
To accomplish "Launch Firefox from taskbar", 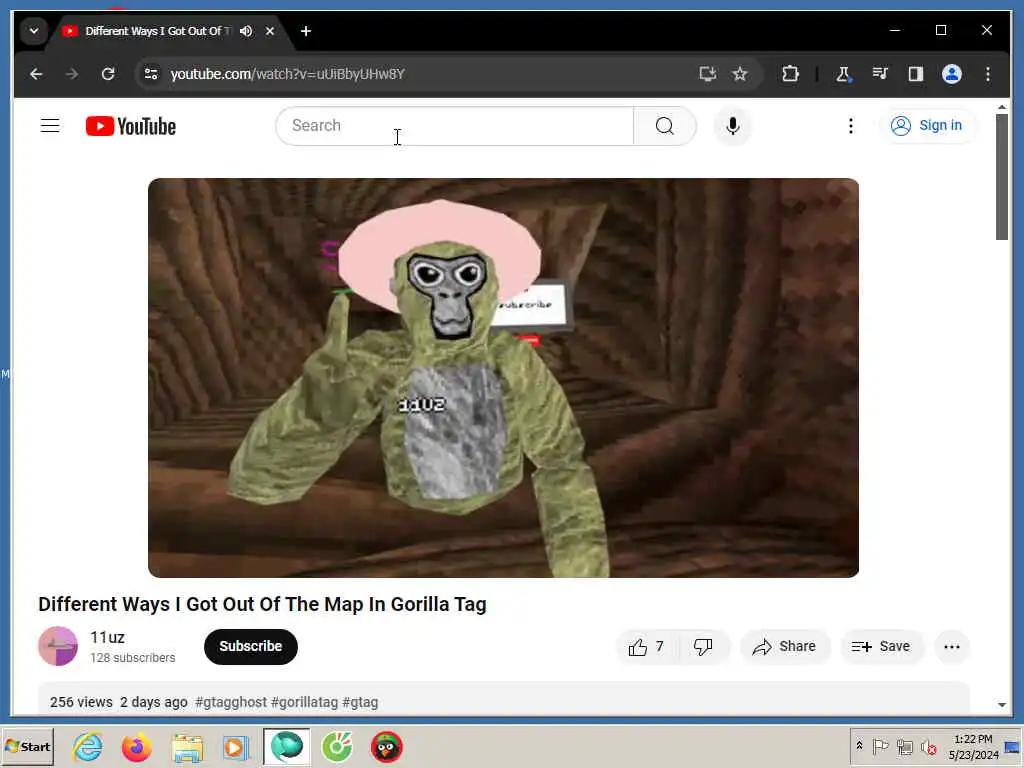I will point(136,747).
